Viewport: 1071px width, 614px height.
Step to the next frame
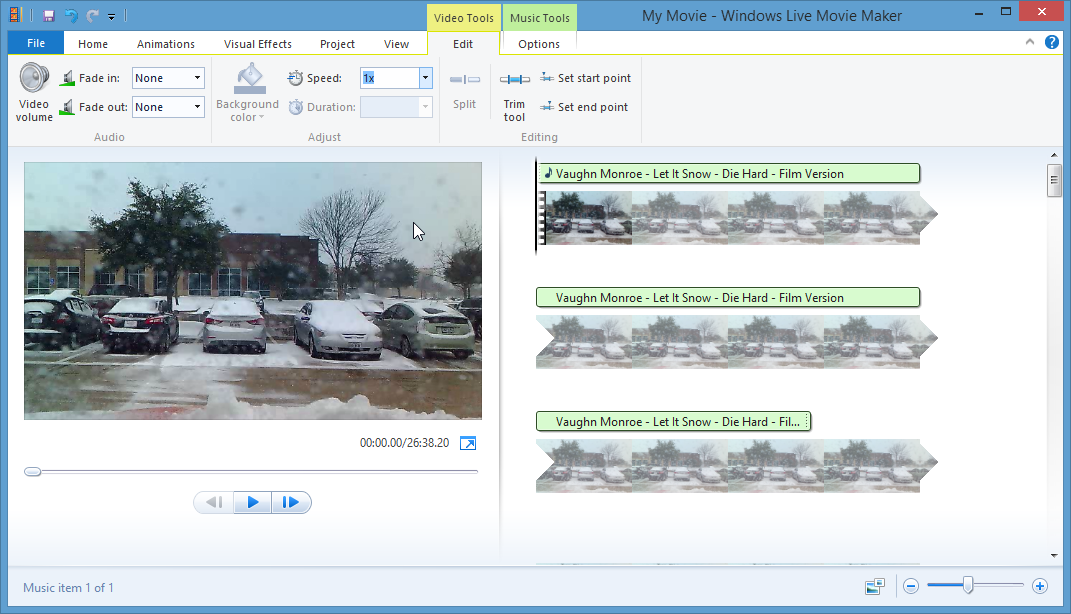(291, 502)
